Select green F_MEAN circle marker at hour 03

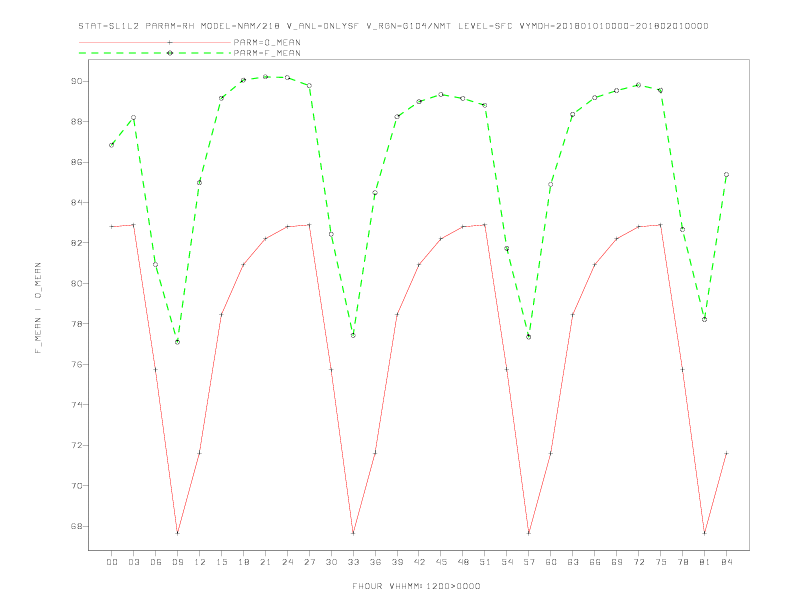tap(133, 118)
